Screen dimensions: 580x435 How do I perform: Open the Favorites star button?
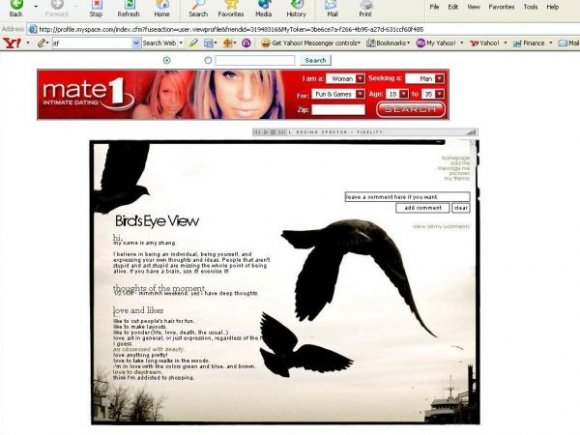coord(230,8)
